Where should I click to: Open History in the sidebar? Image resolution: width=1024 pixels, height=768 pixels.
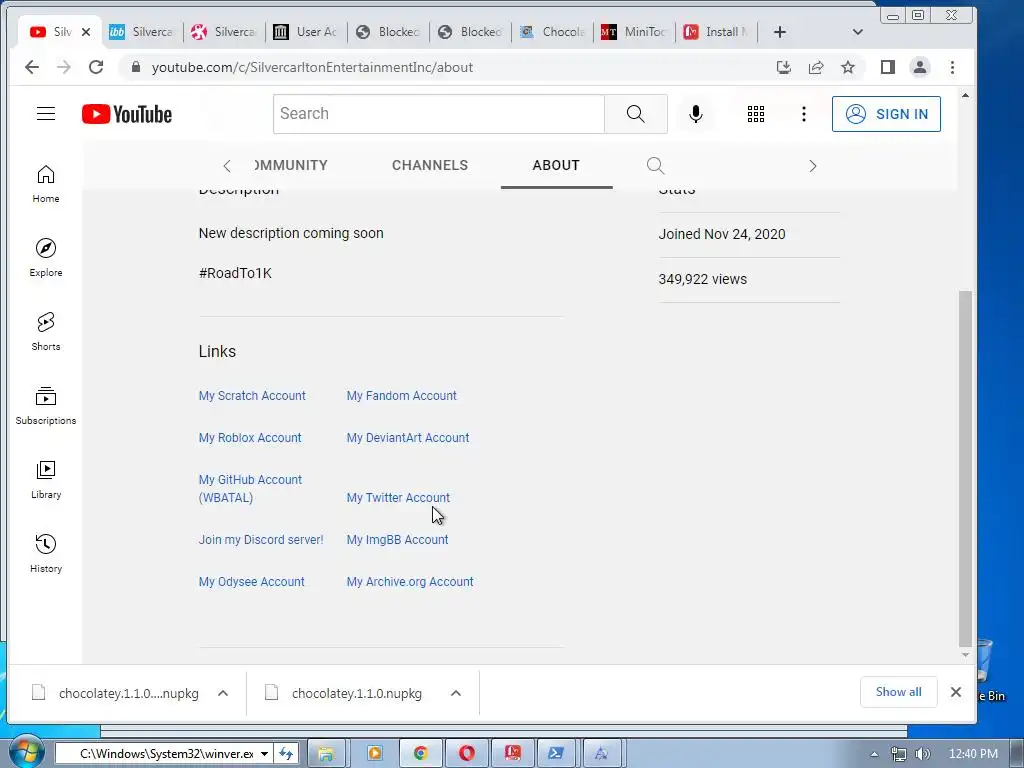tap(46, 554)
